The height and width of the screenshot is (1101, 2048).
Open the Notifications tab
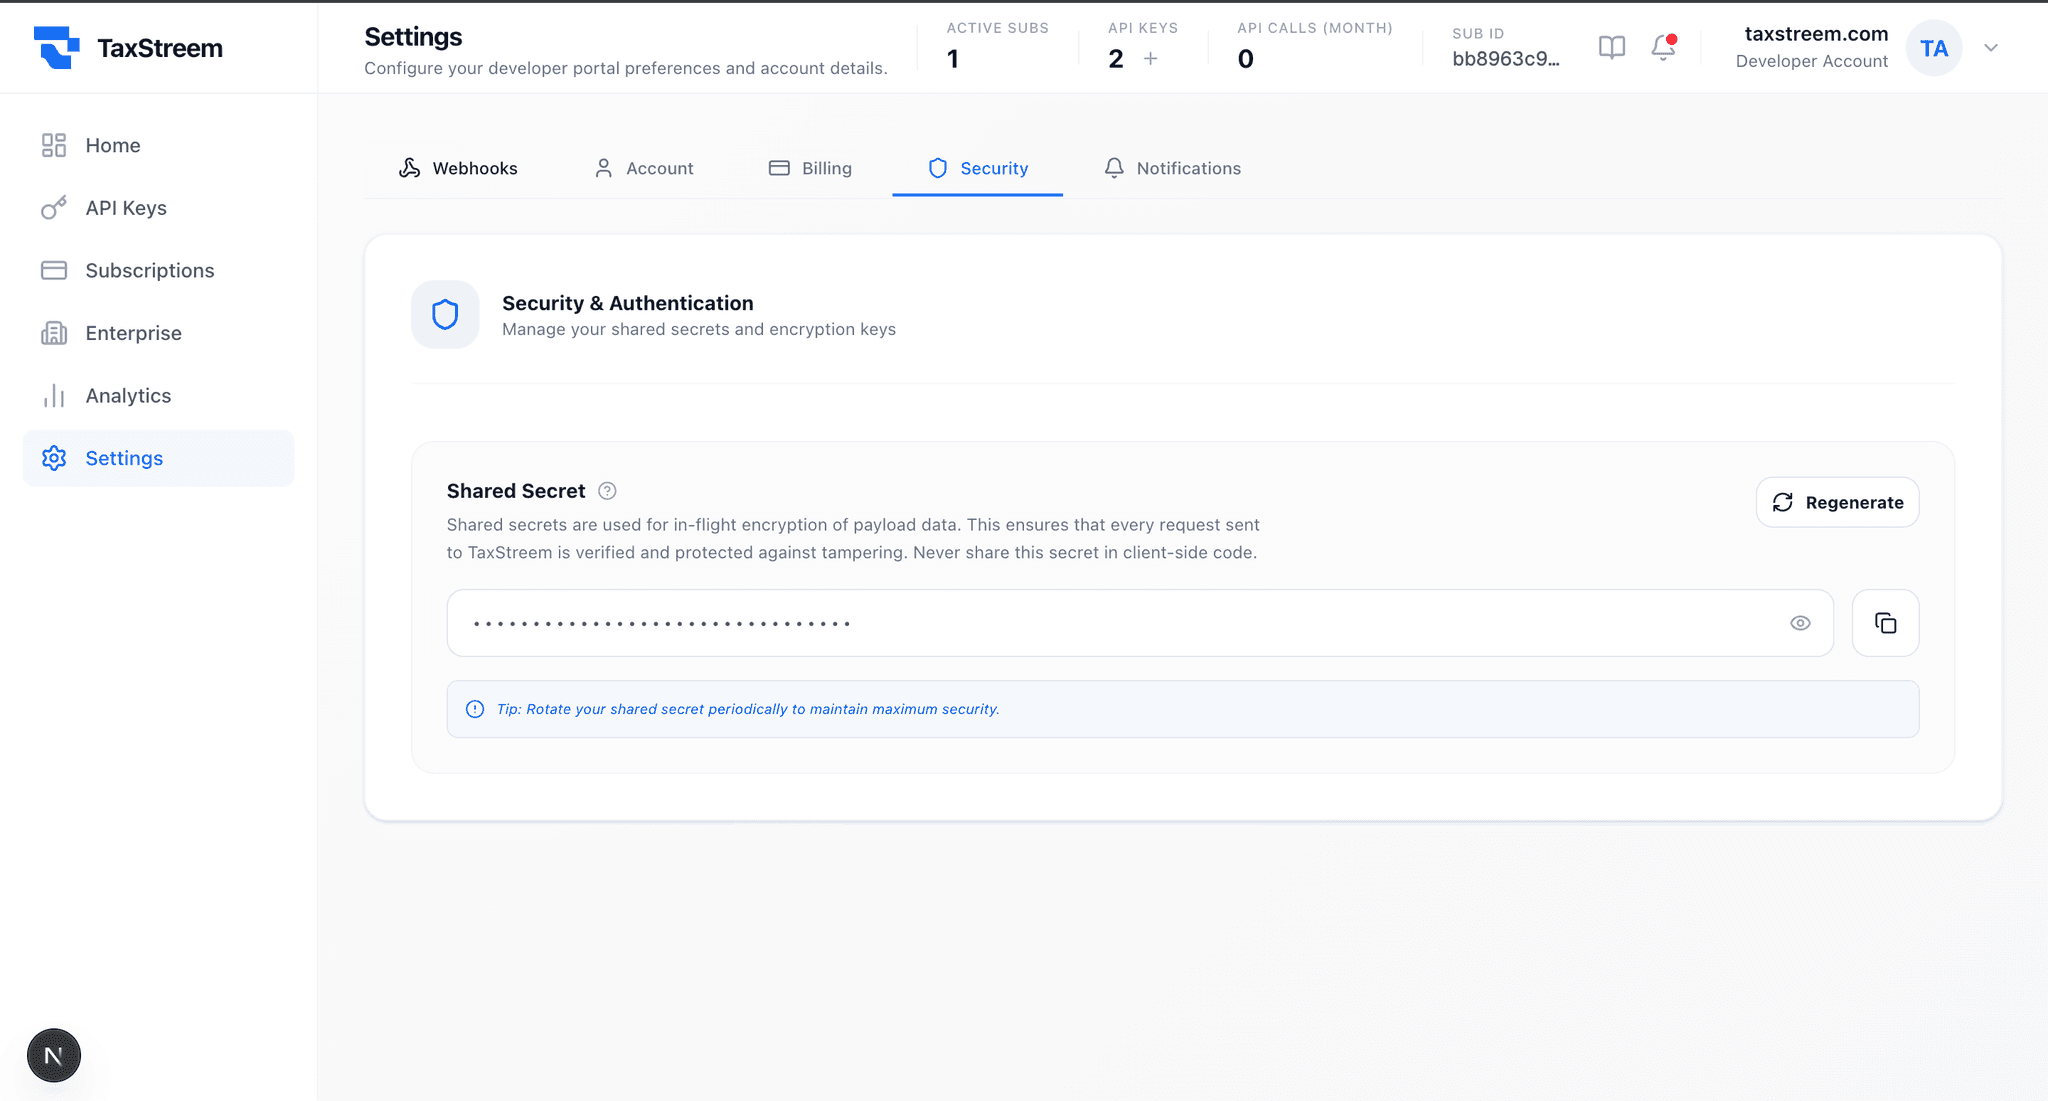(1172, 168)
